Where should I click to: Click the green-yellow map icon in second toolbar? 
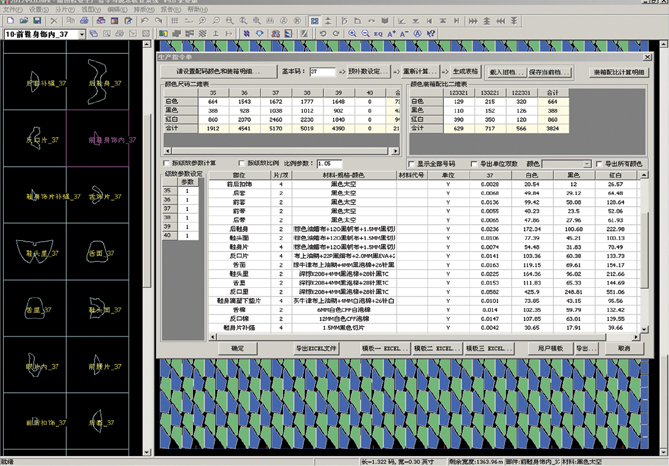[163, 33]
